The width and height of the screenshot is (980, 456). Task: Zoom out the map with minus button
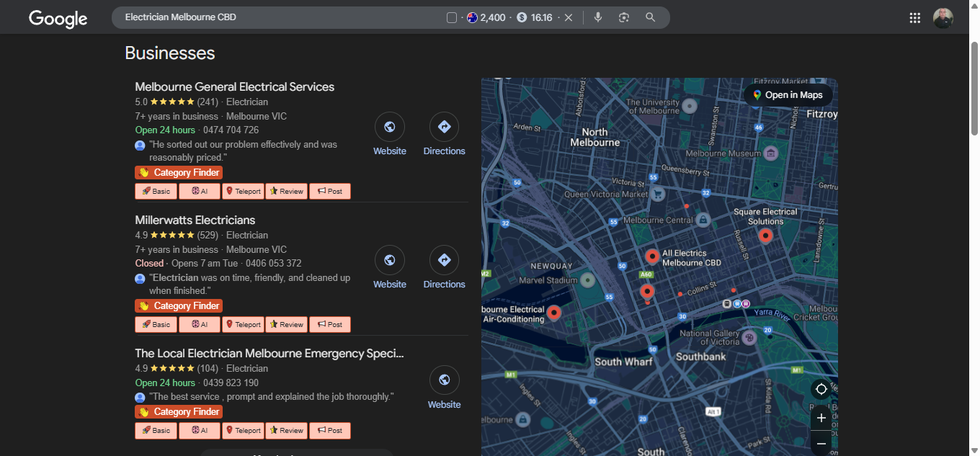pyautogui.click(x=821, y=444)
